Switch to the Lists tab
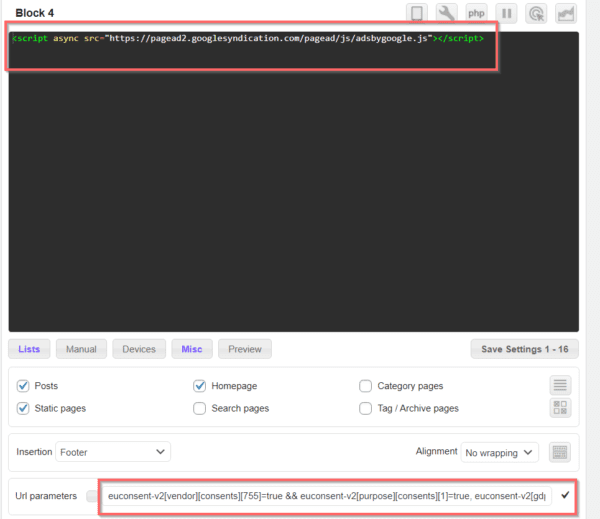 click(x=29, y=349)
